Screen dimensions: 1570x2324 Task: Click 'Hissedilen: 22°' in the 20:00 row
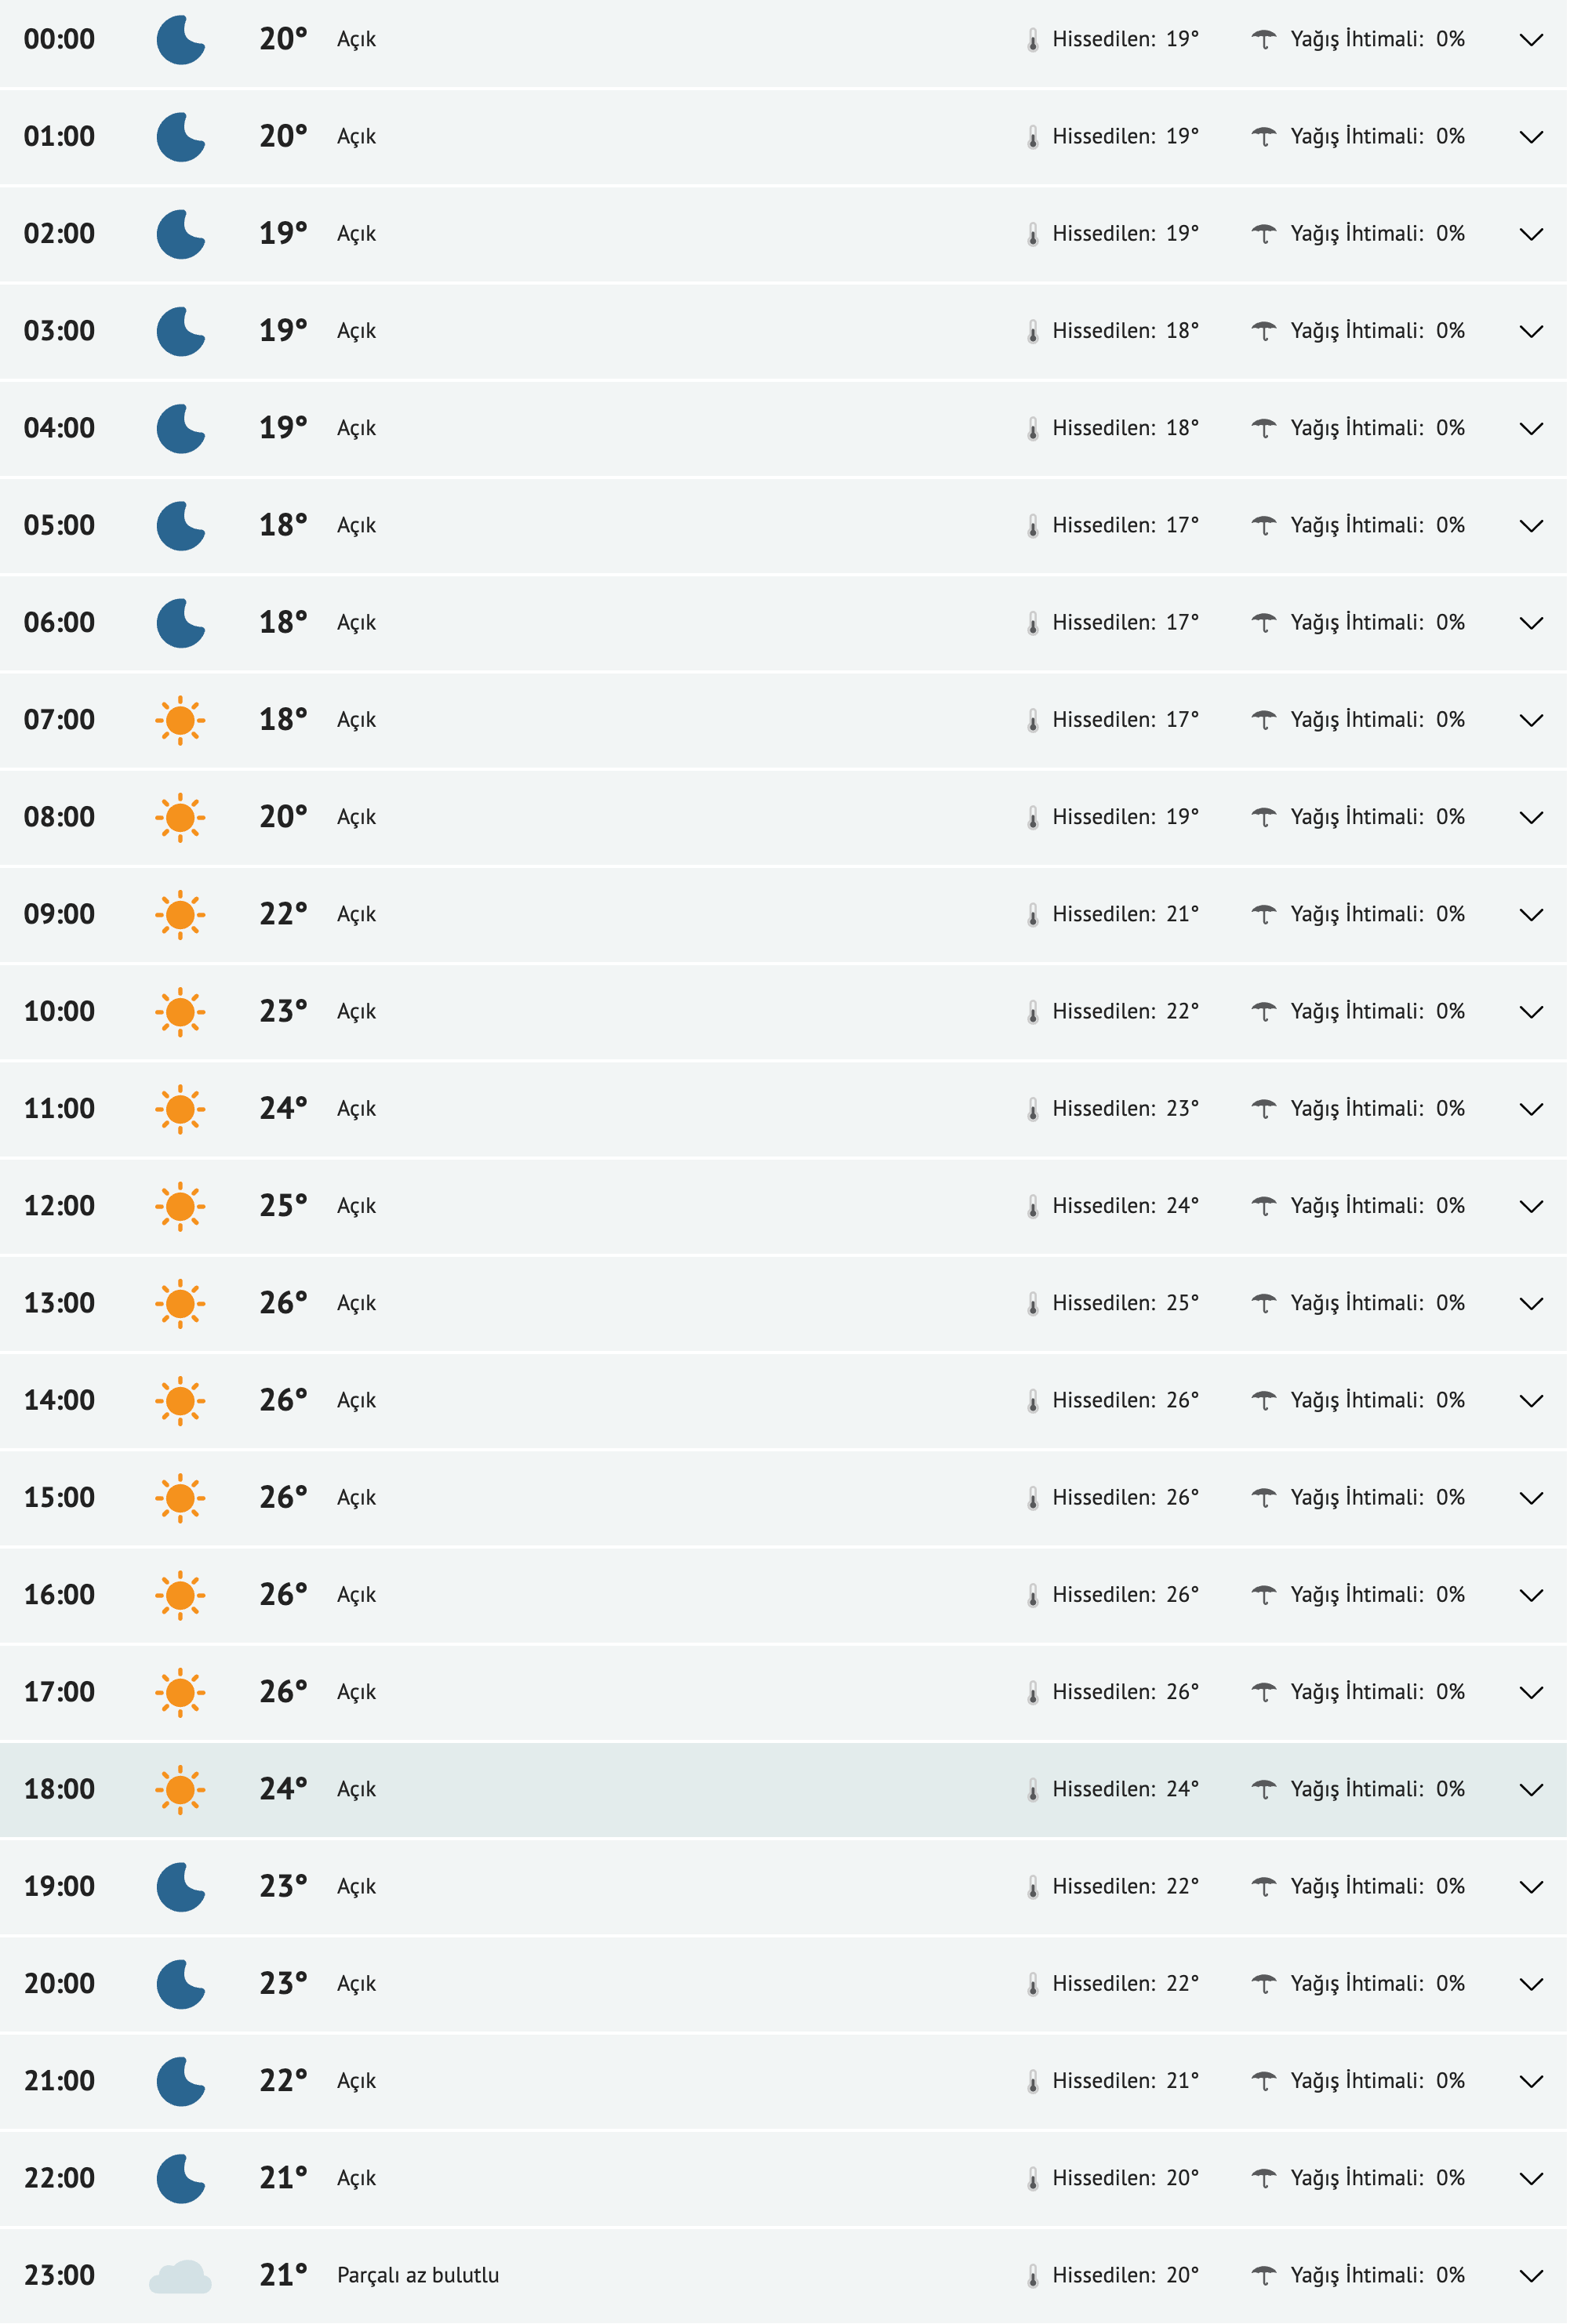pyautogui.click(x=1124, y=1983)
